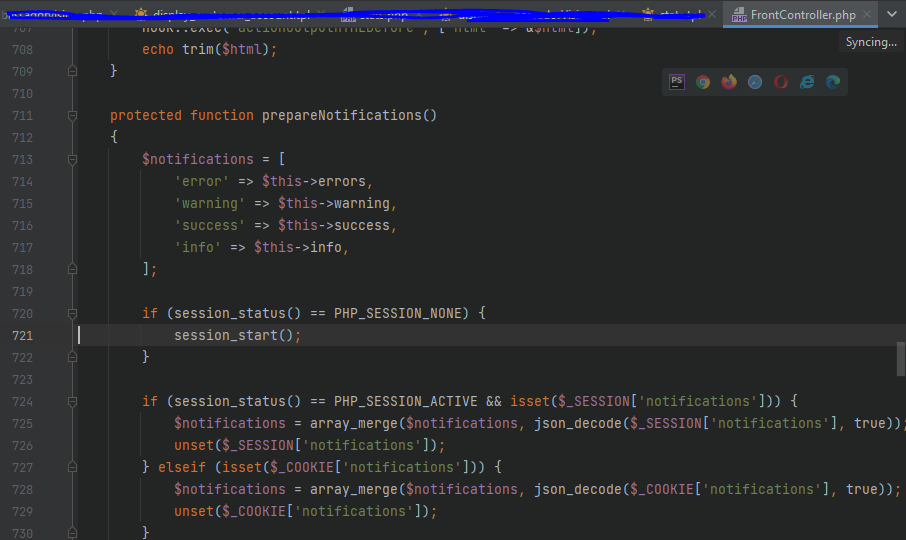
Task: Open file in Chrome browser
Action: (x=703, y=82)
